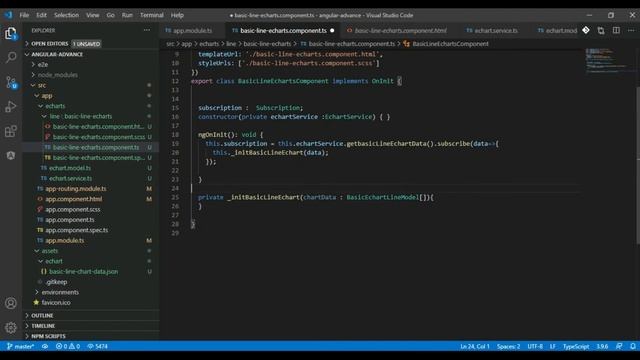Open the Help menu
Viewport: 640px width, 360px height.
pos(177,15)
